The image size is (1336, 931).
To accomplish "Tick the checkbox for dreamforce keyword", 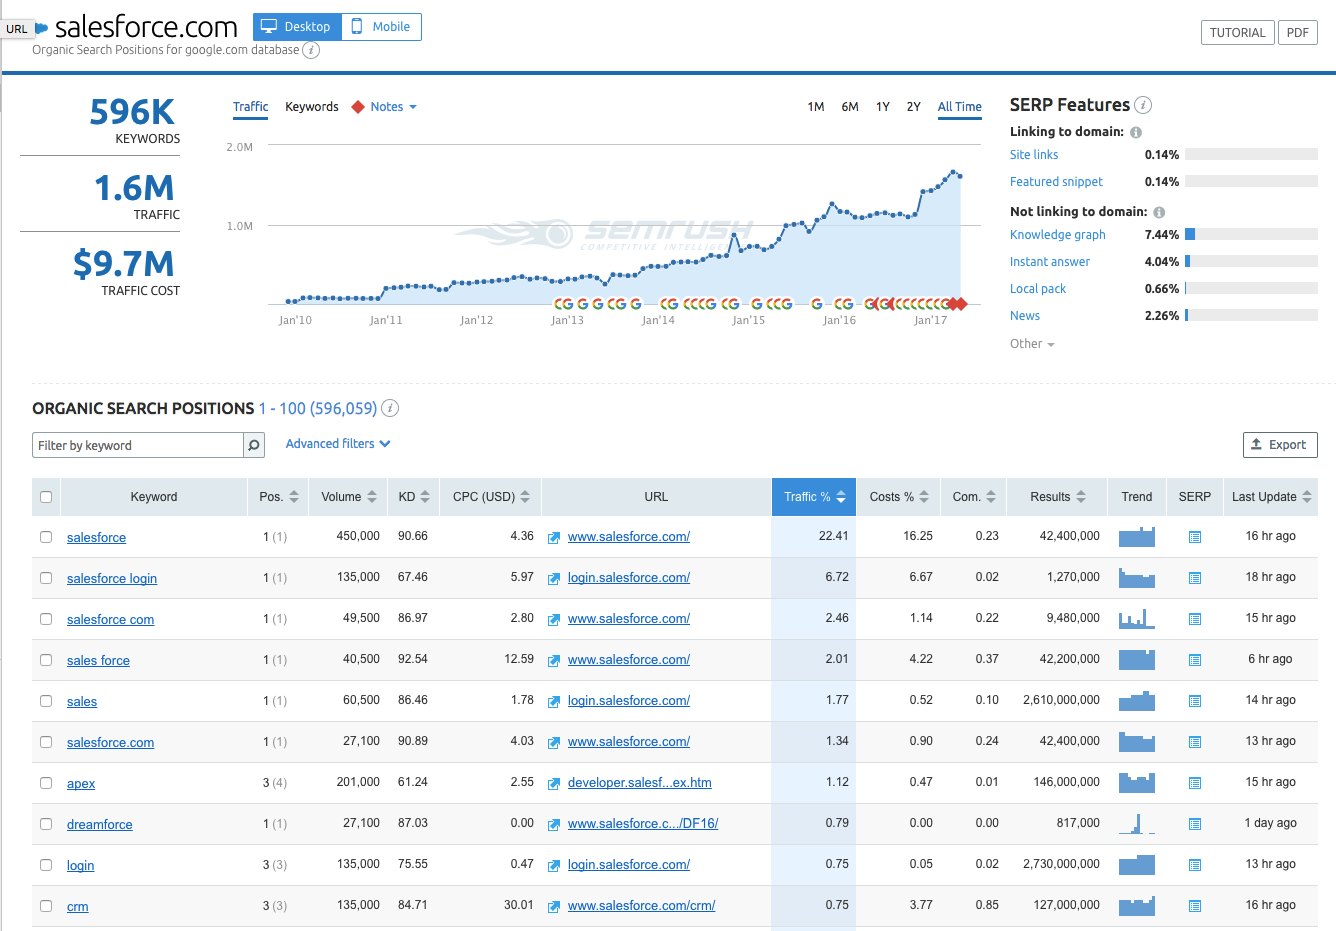I will (46, 824).
